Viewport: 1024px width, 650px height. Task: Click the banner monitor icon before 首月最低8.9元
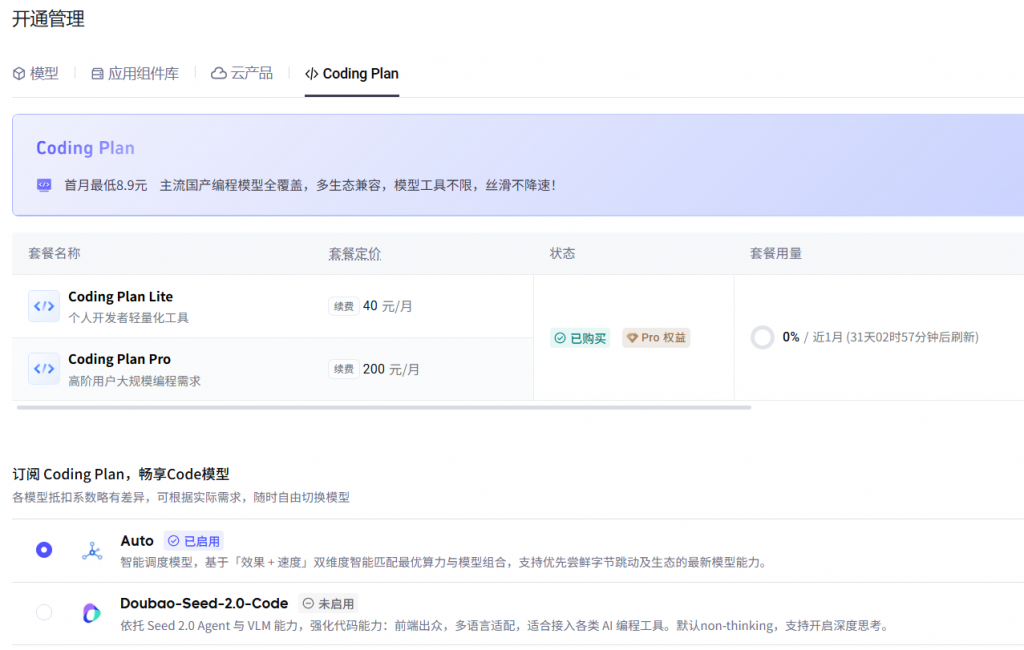click(x=44, y=185)
